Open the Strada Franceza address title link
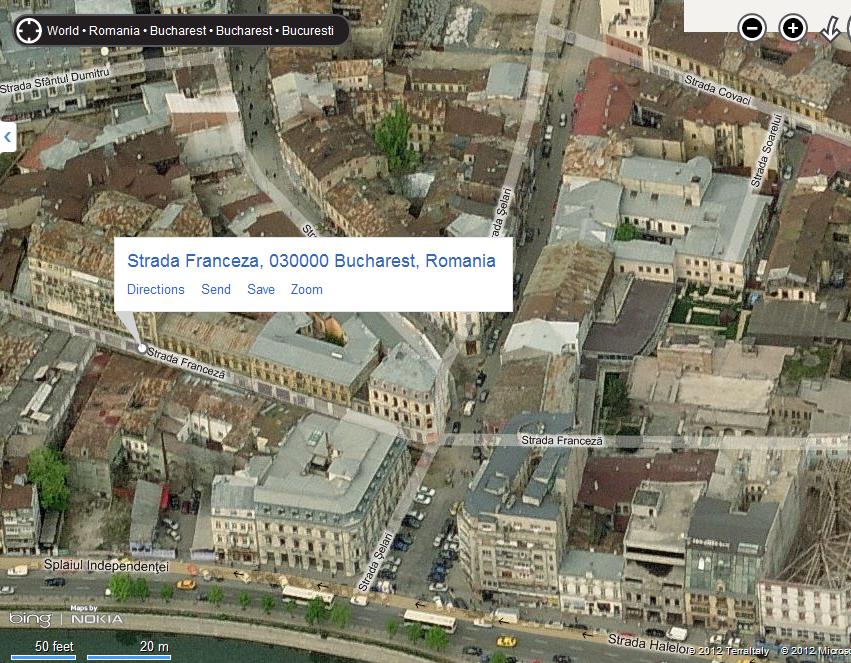This screenshot has height=663, width=851. 311,261
